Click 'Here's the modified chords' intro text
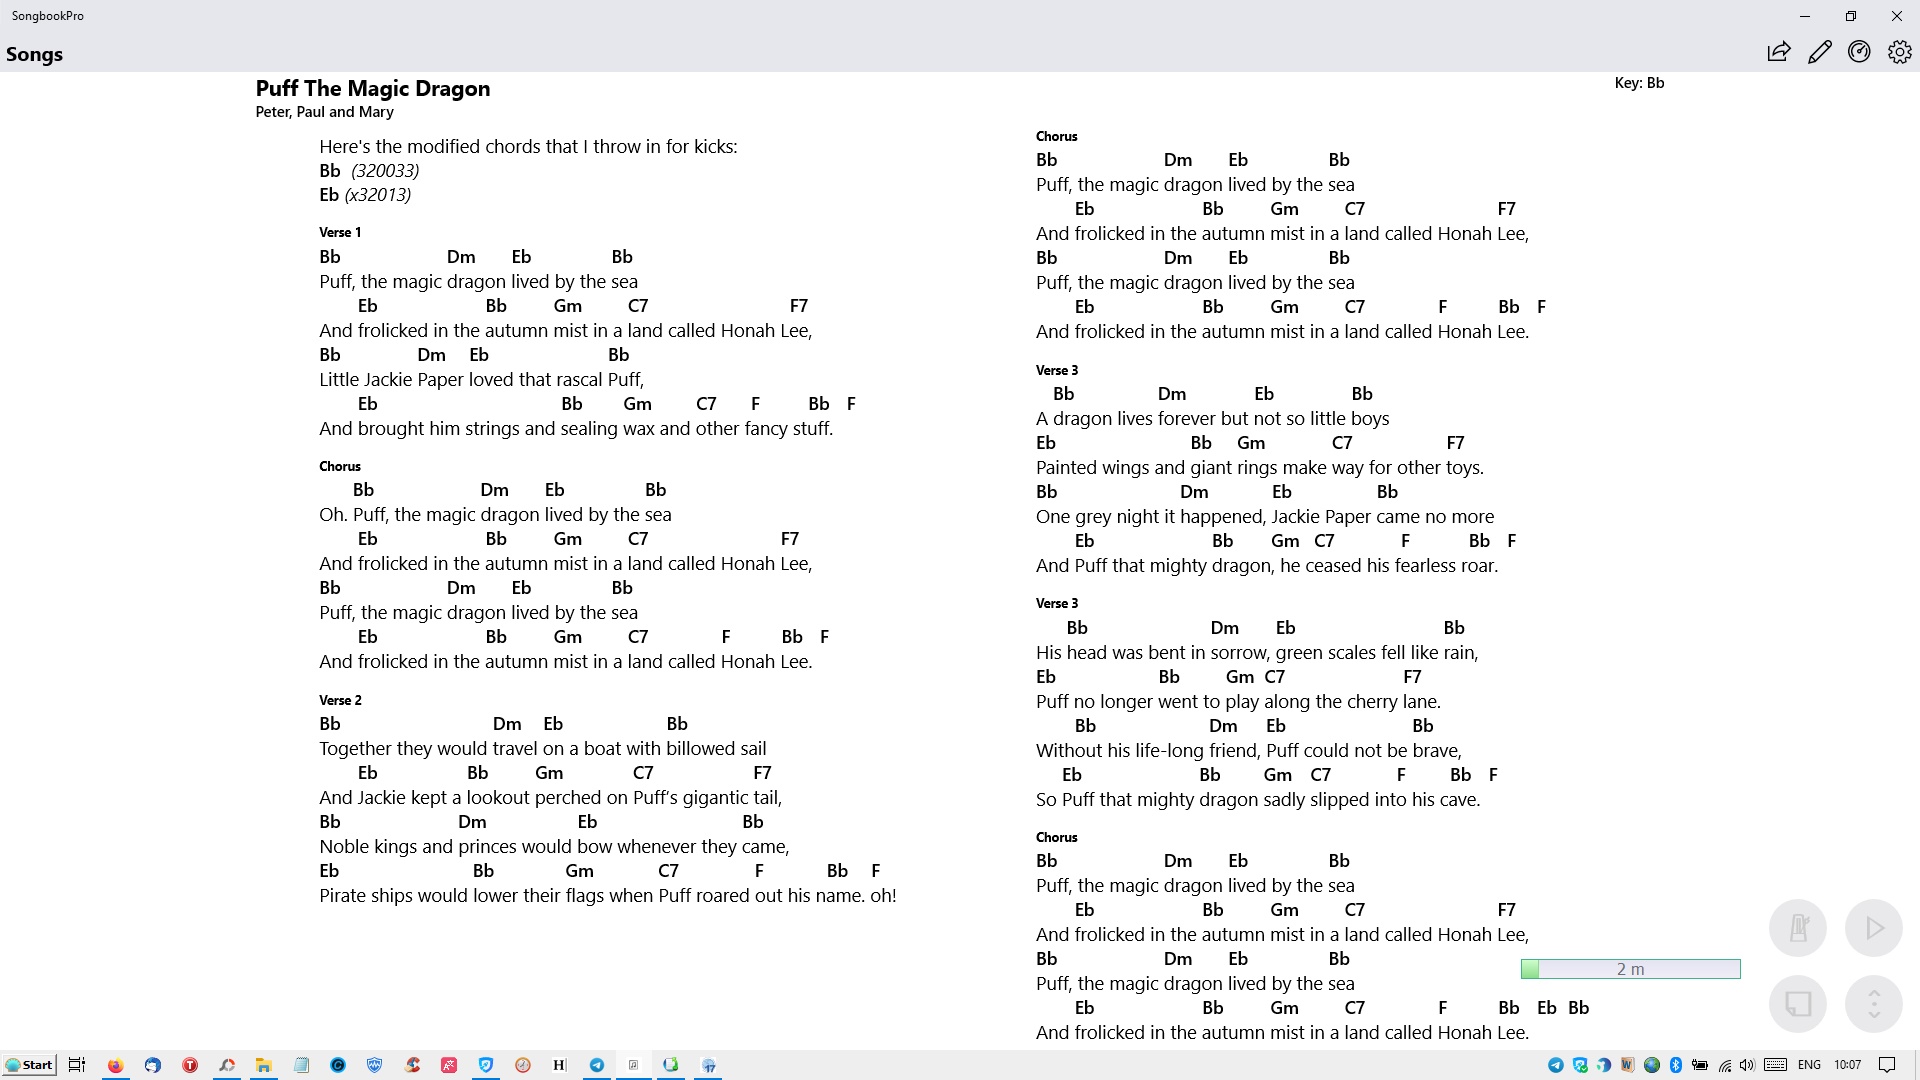This screenshot has width=1920, height=1080. (528, 147)
